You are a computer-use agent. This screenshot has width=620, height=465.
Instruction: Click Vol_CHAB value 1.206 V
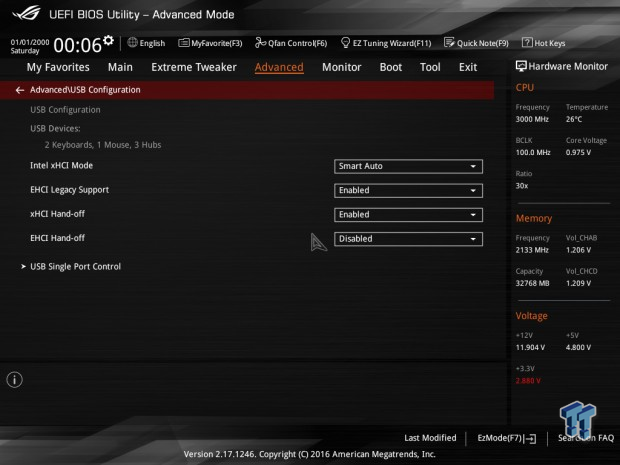[x=578, y=250]
